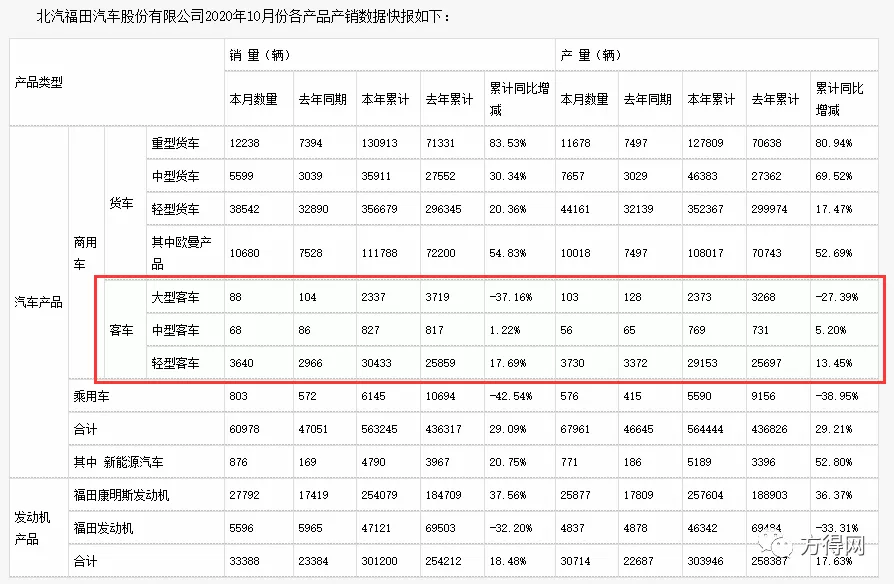The image size is (894, 584).
Task: Click 54.83% in the 欧曼产品 row
Action: (508, 253)
